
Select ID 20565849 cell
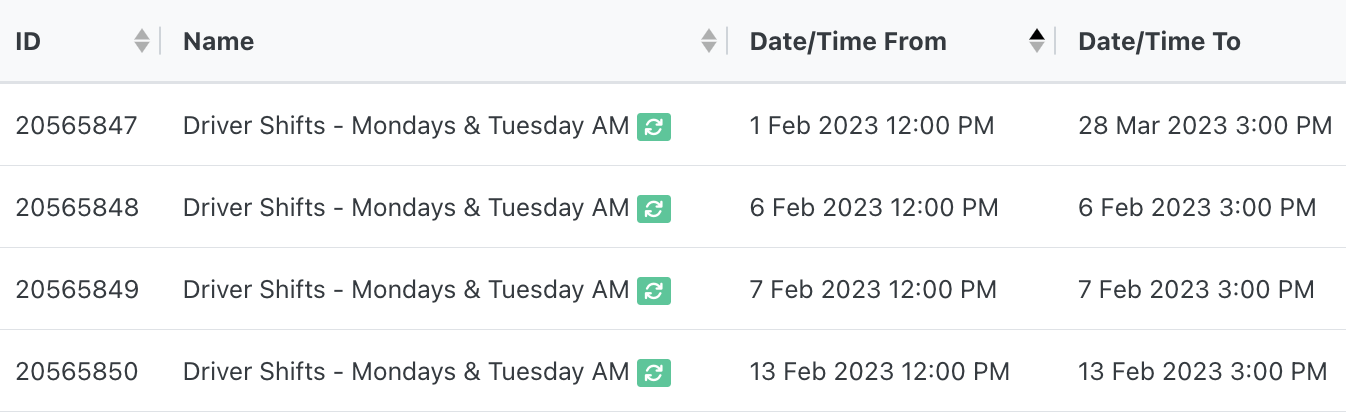coord(77,290)
